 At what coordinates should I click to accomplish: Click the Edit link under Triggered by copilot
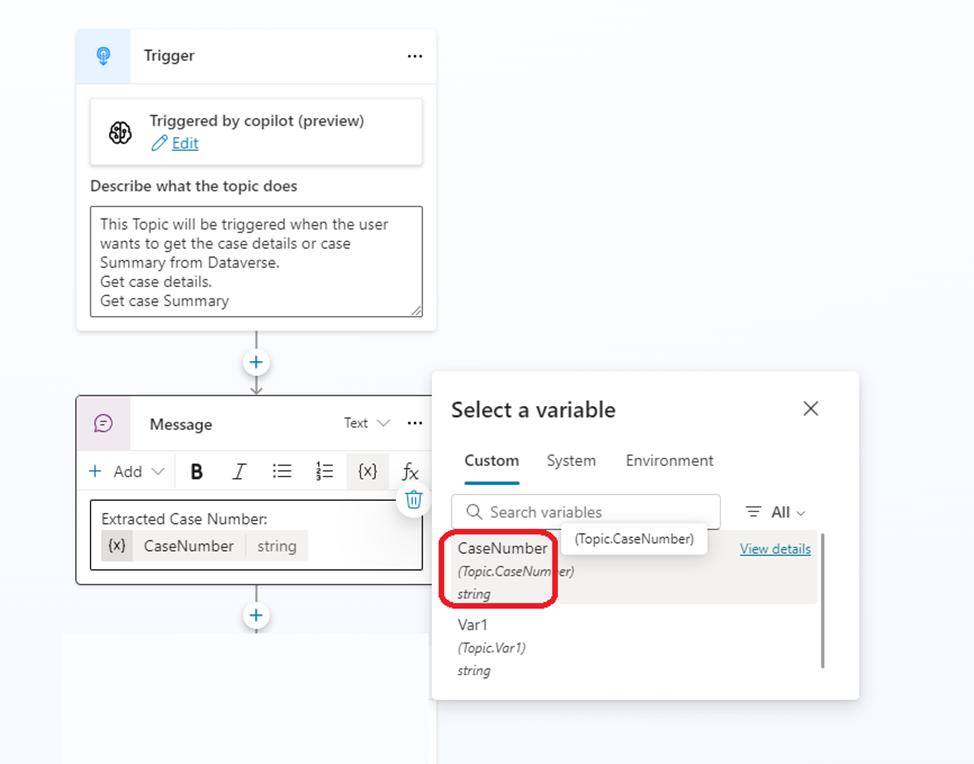[184, 143]
